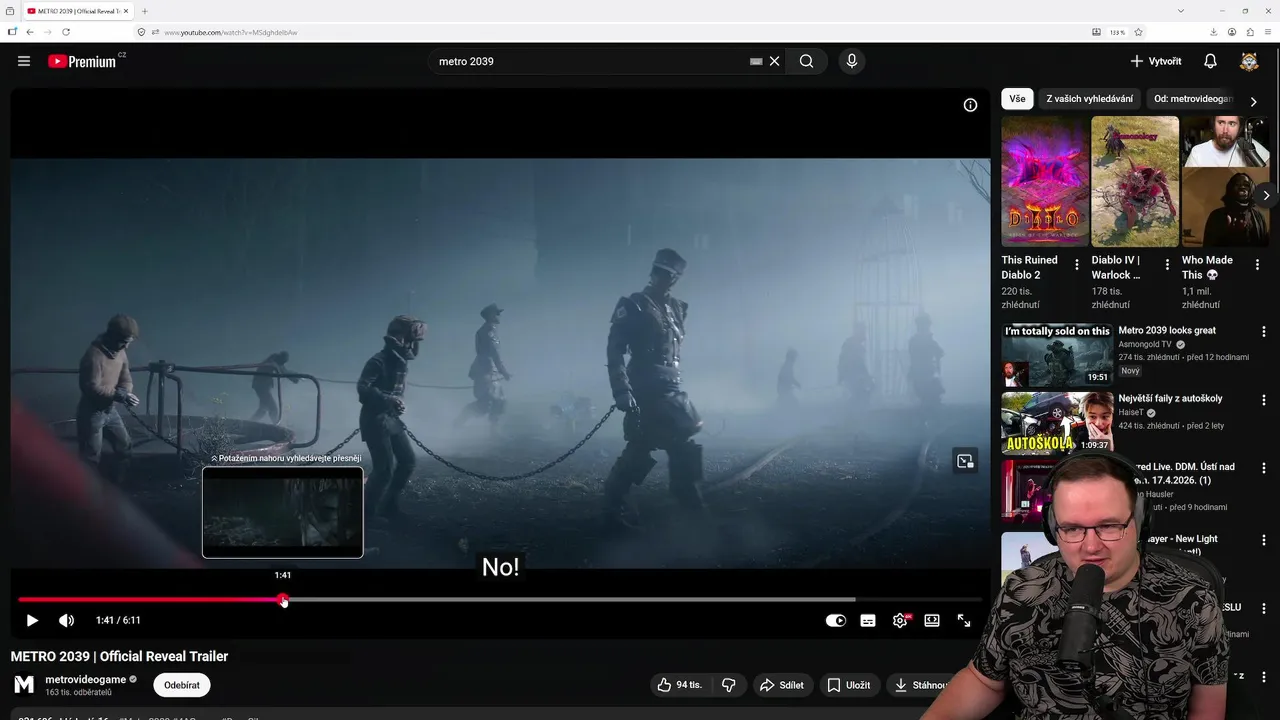
Task: Switch player to theater mode
Action: coord(932,620)
